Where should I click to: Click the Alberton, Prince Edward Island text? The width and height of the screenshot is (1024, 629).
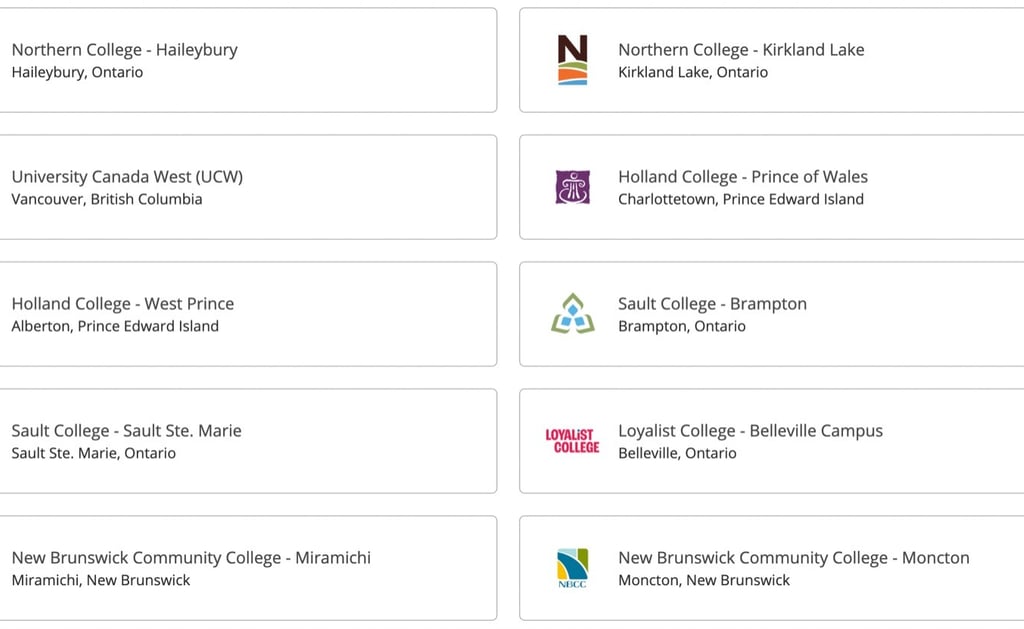(115, 326)
